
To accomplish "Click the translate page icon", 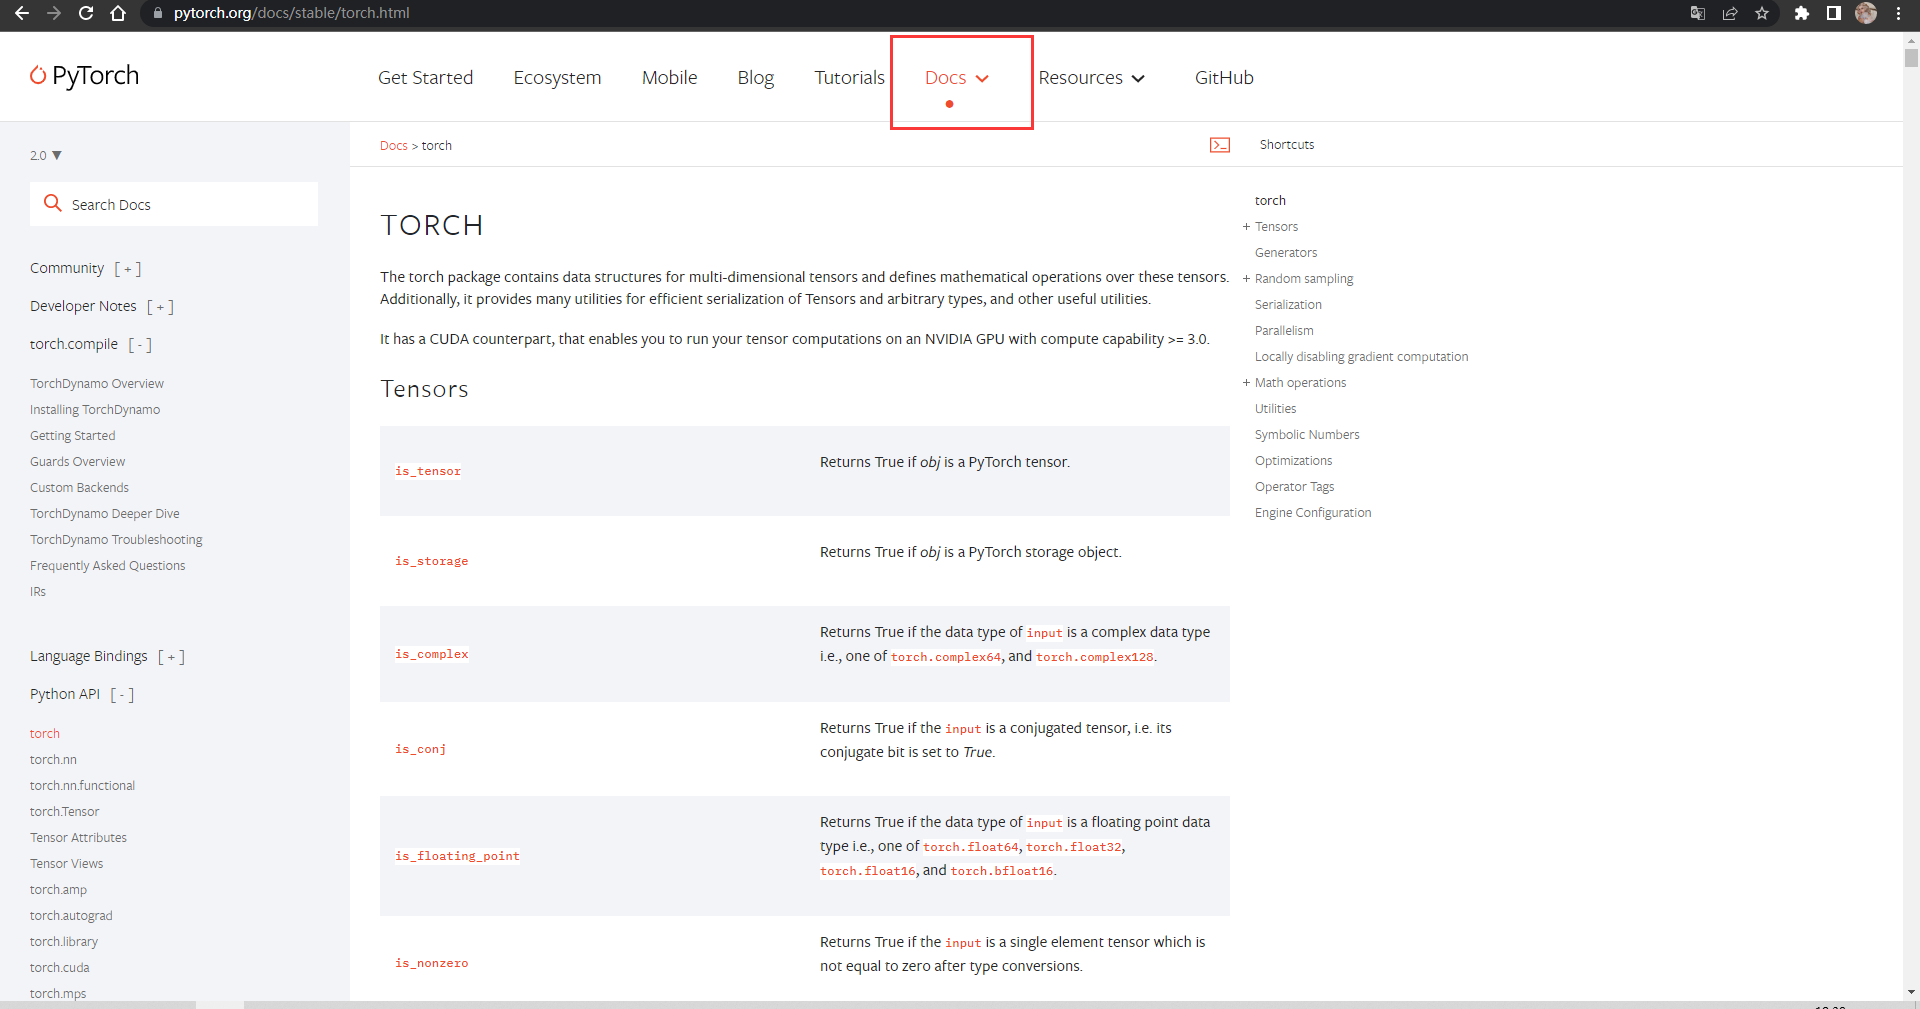I will (x=1698, y=13).
